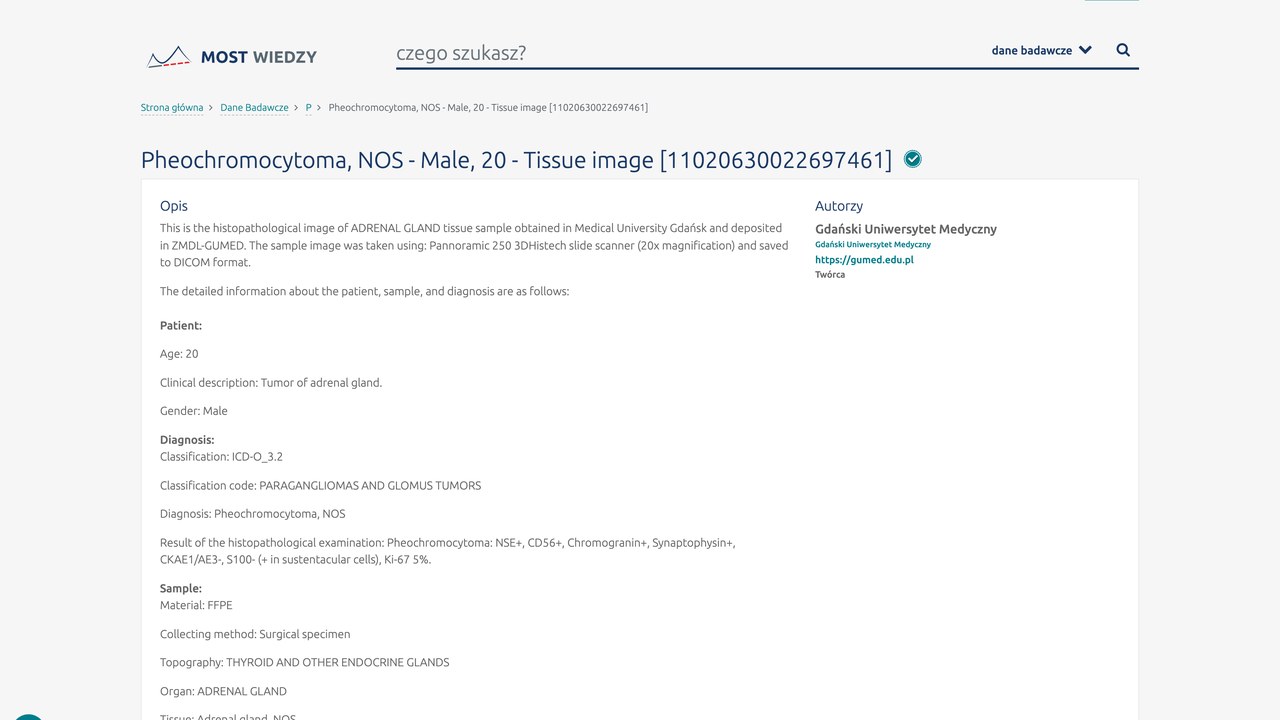Image resolution: width=1280 pixels, height=720 pixels.
Task: Click the MOST WIEDZY bridge logo
Action: coord(232,57)
